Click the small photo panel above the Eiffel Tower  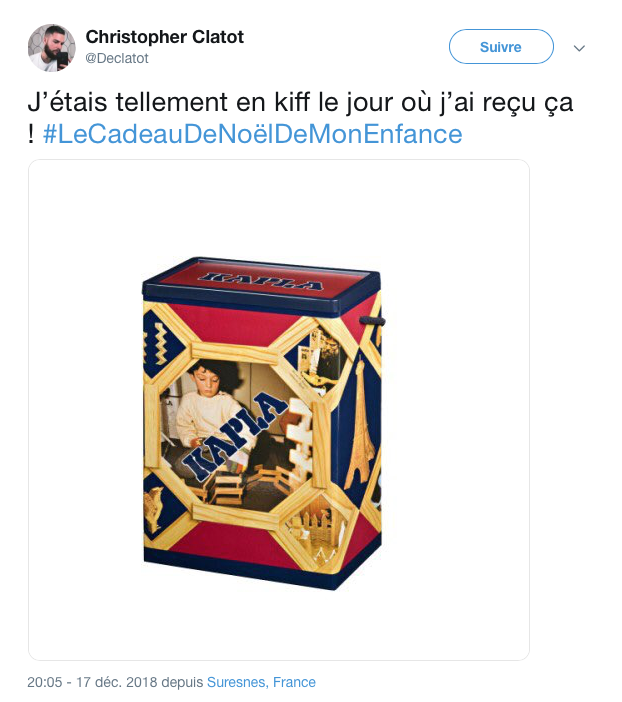(x=320, y=355)
